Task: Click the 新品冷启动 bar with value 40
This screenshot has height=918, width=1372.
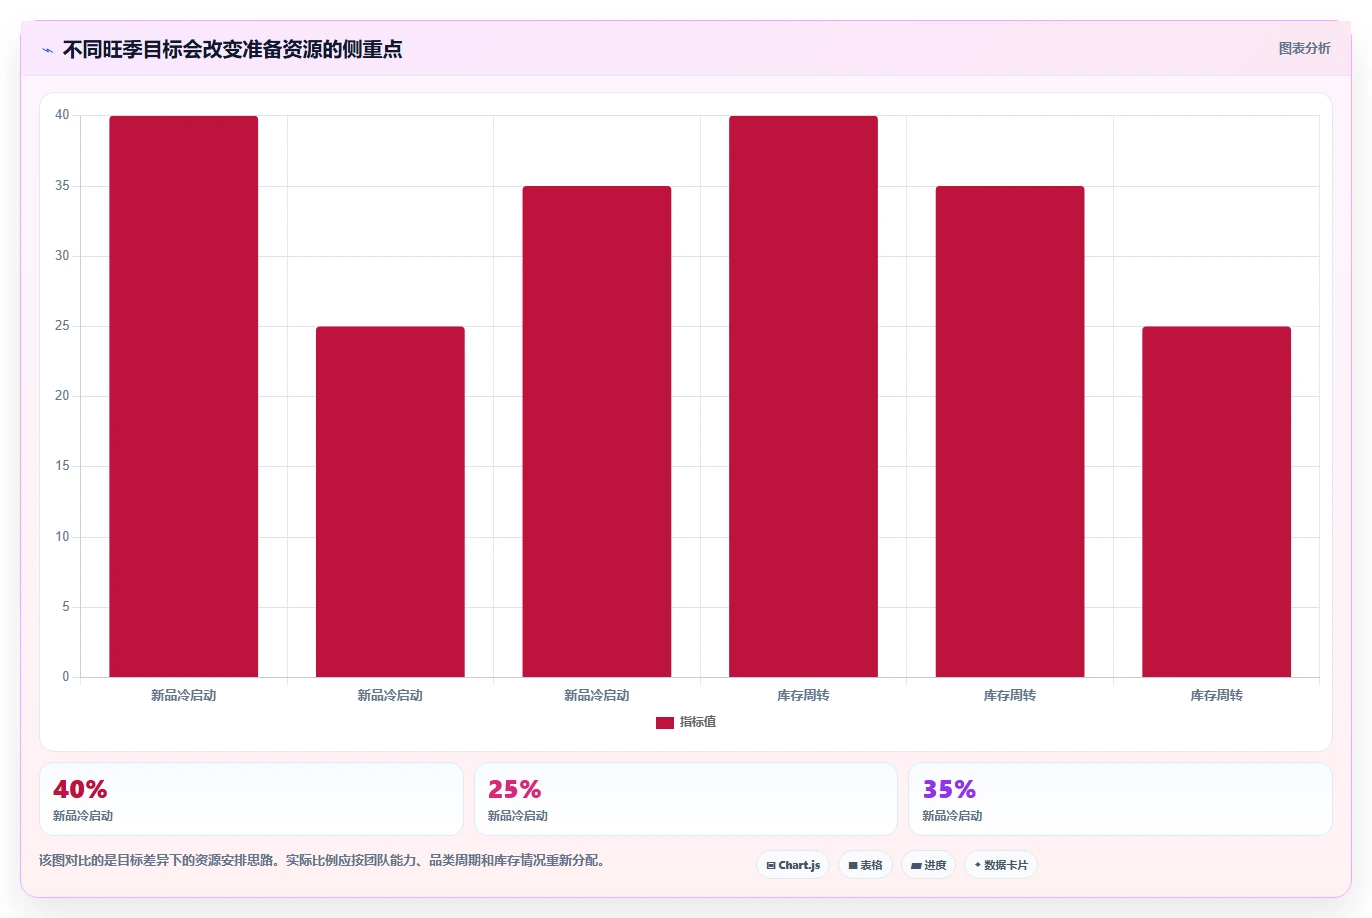Action: coord(184,396)
